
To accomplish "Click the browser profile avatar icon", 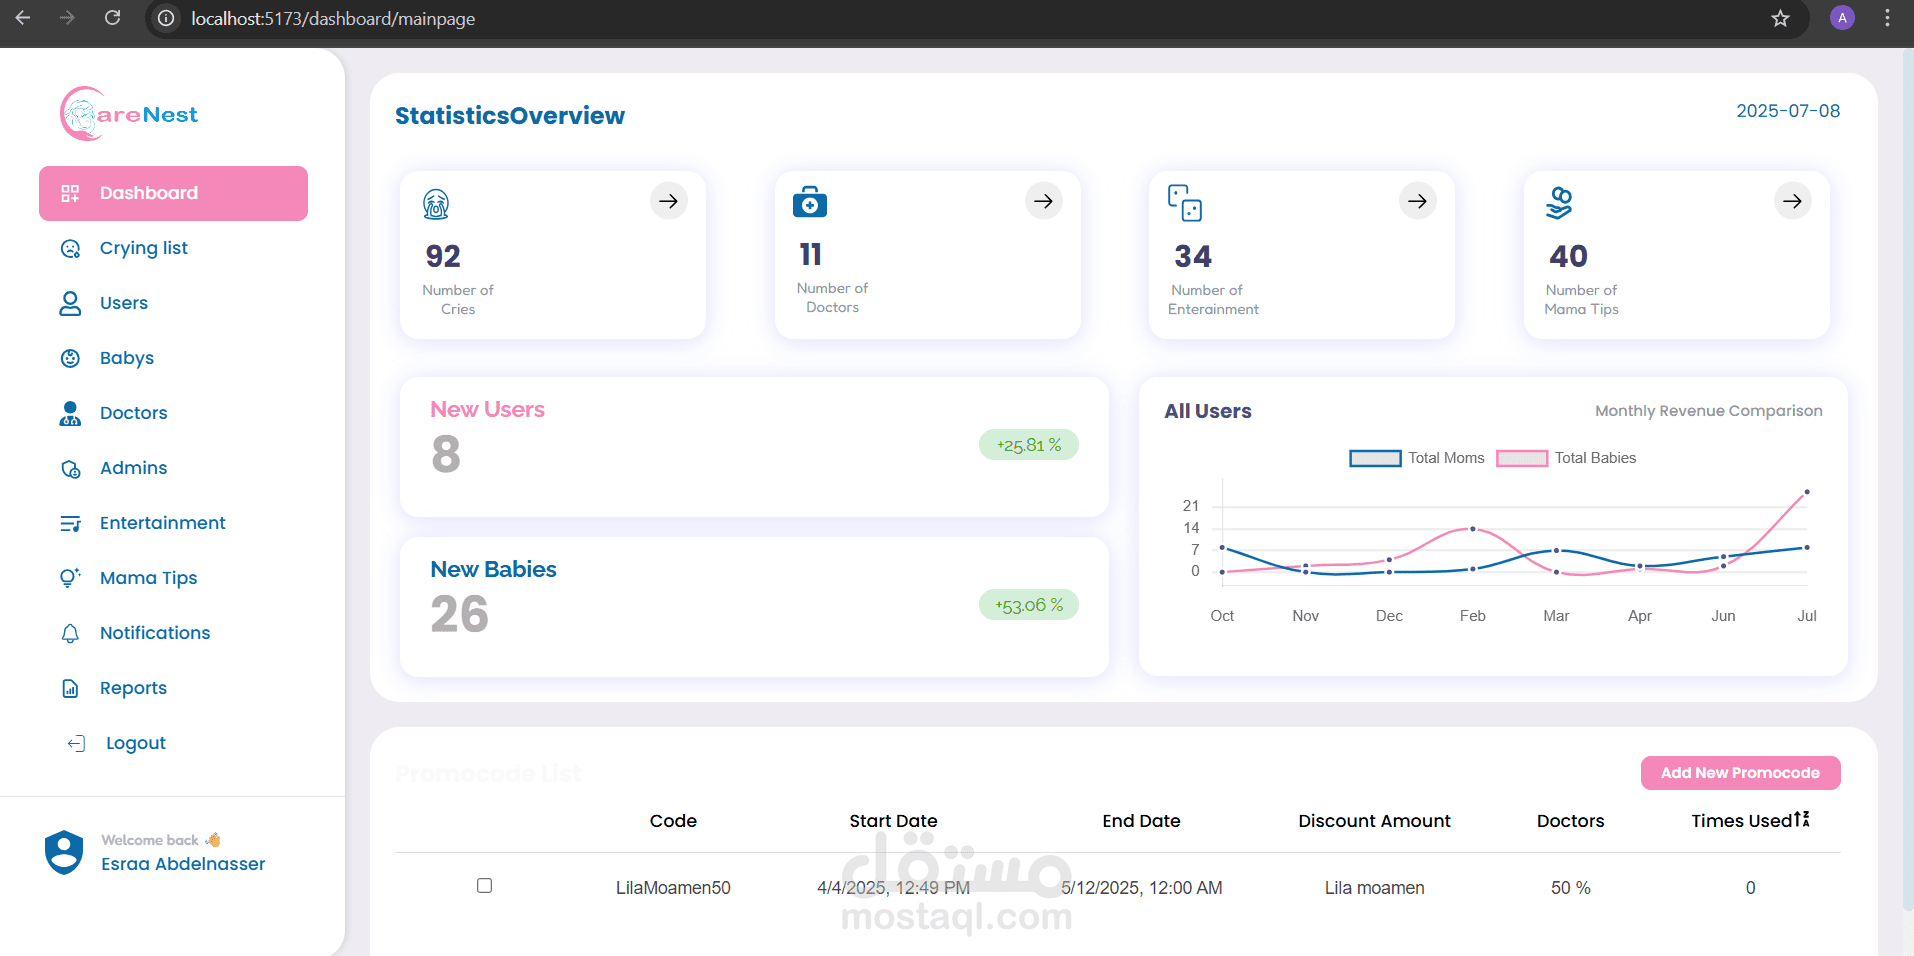I will [x=1842, y=18].
